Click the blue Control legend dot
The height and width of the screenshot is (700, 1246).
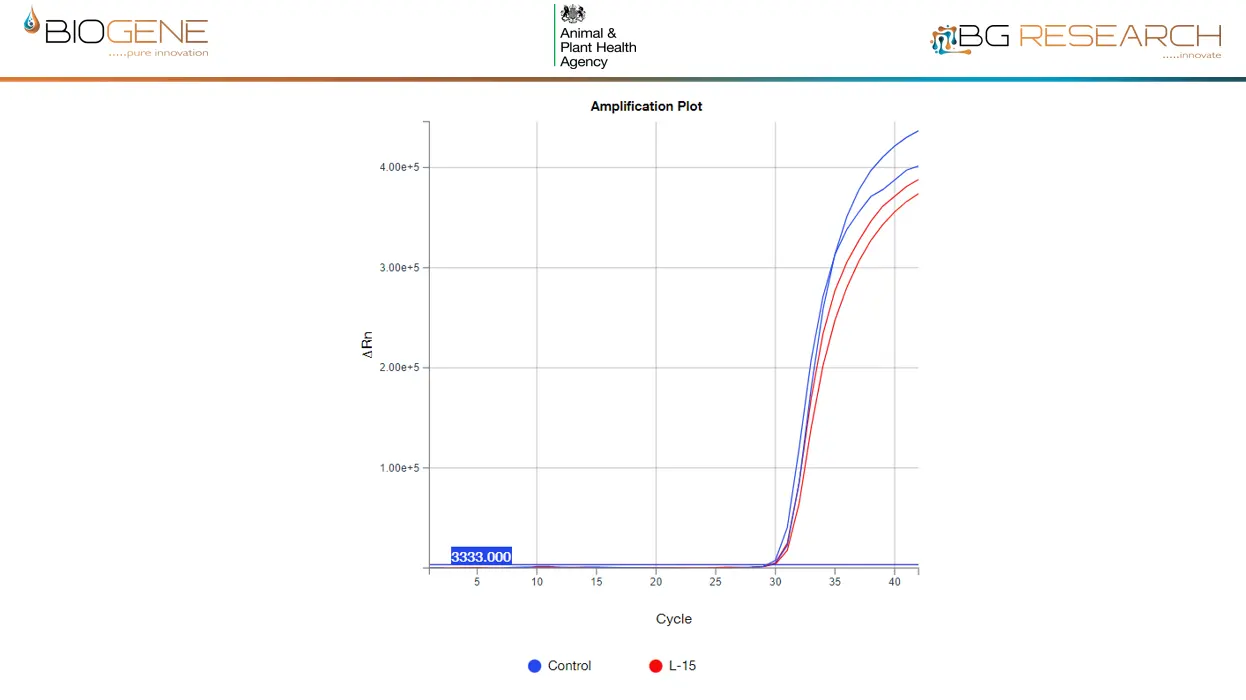(534, 666)
